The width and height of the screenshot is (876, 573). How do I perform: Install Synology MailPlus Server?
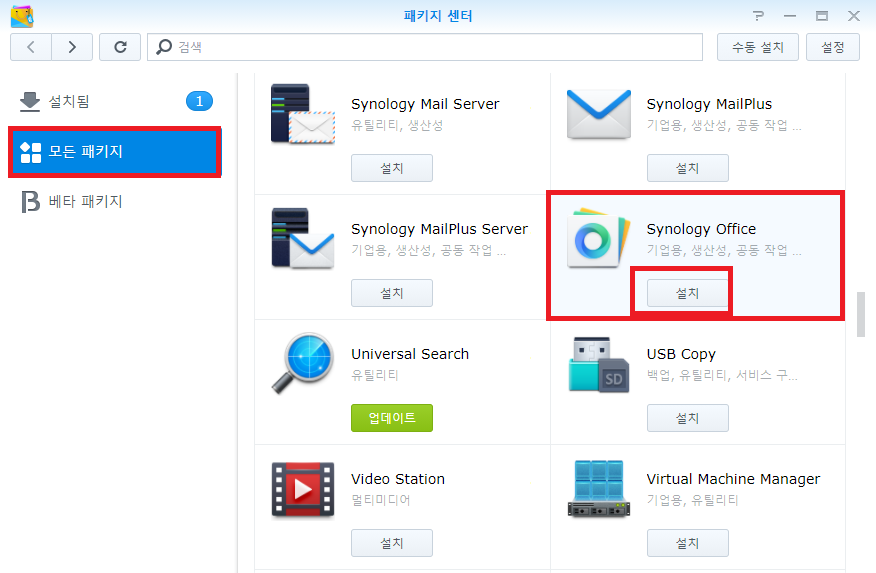(392, 293)
